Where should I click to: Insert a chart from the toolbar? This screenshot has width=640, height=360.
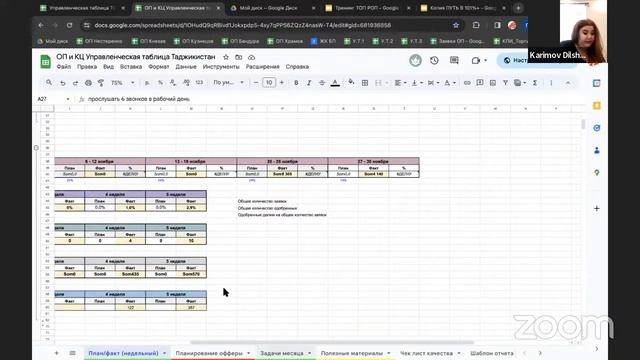coord(493,83)
